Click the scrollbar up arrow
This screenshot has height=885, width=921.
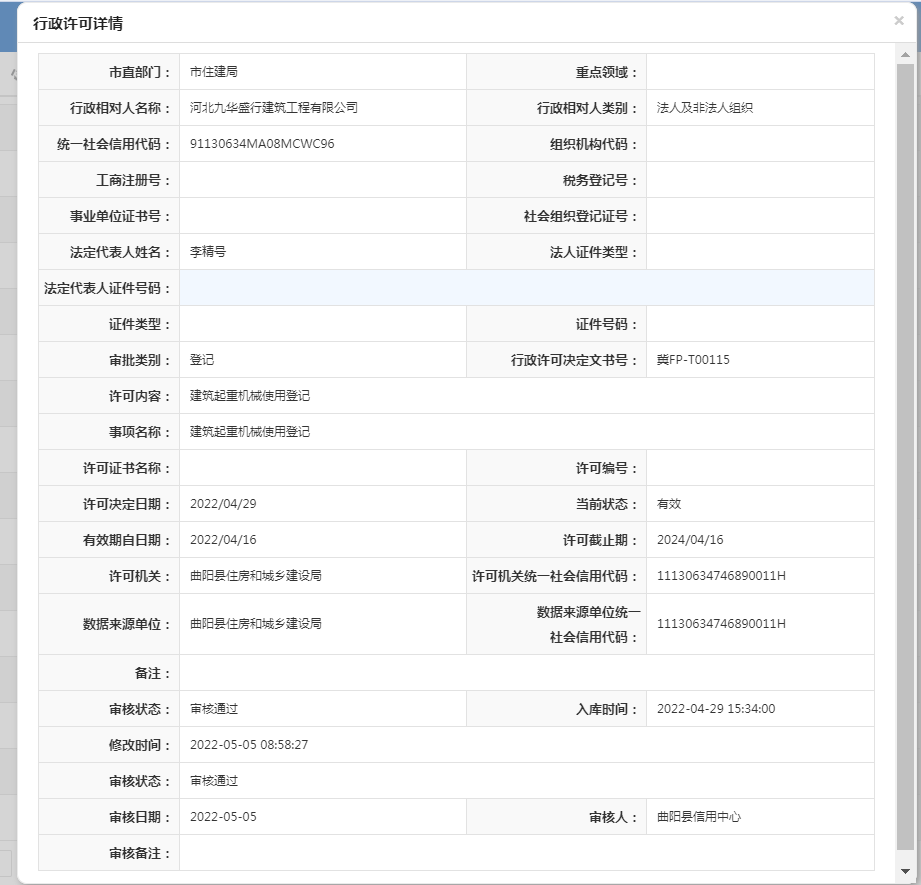pos(905,55)
